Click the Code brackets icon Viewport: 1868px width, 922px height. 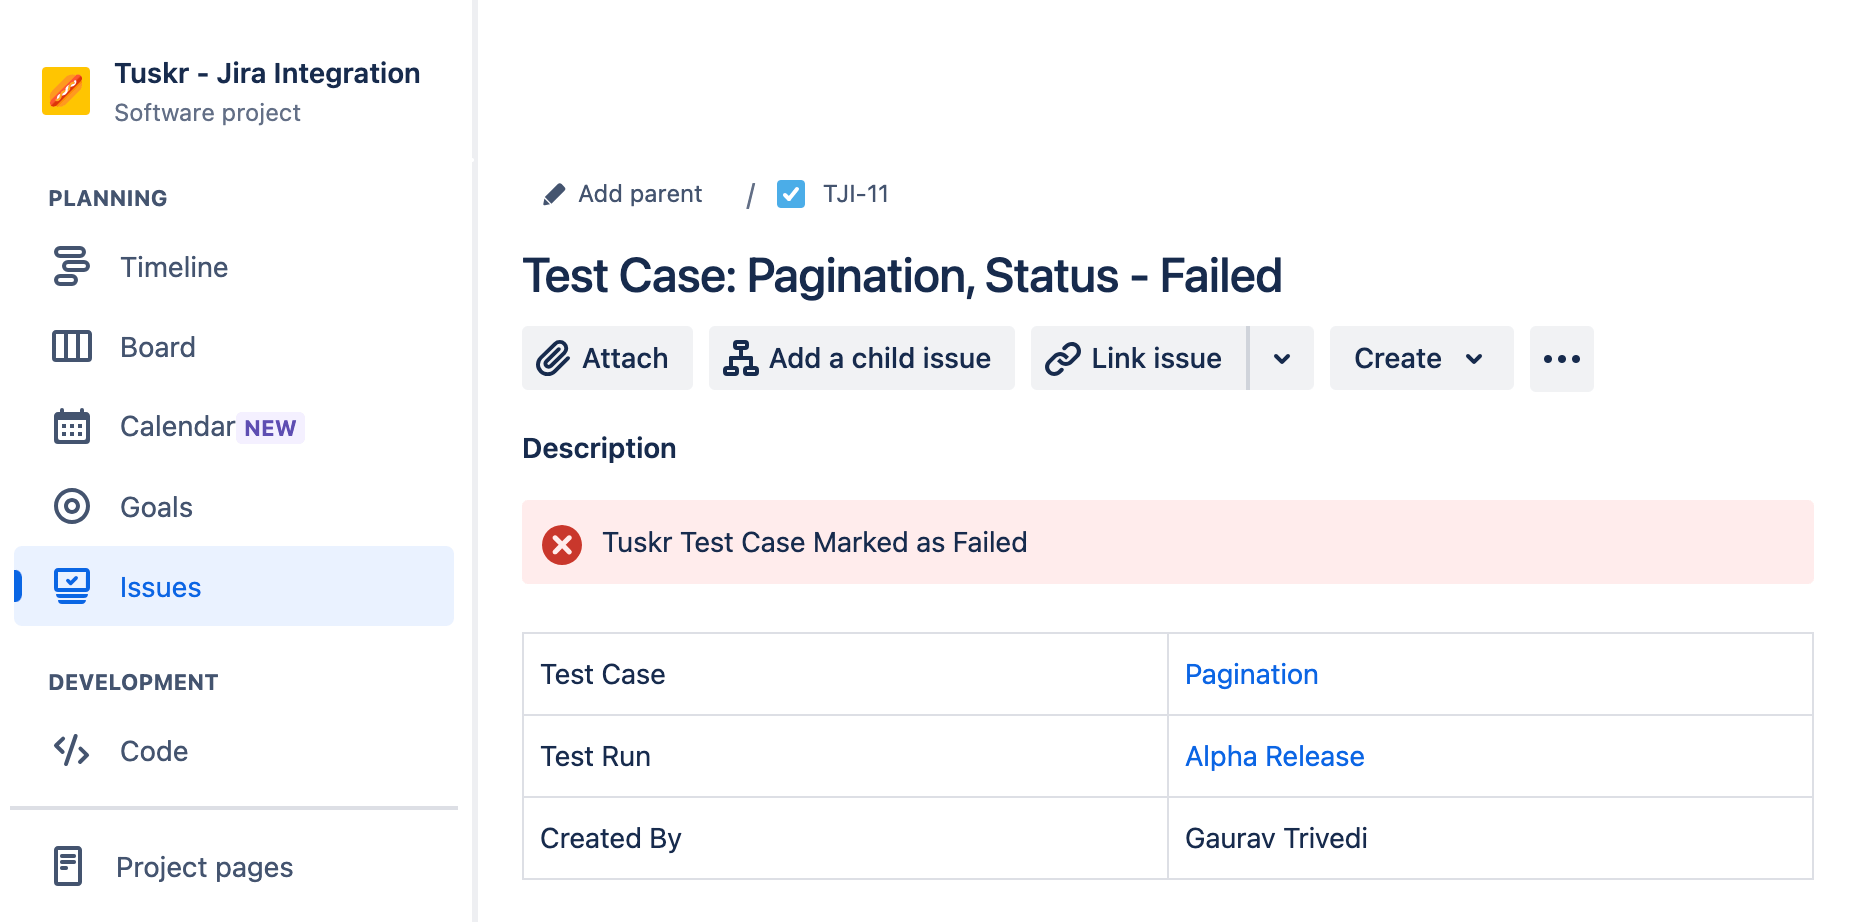click(x=71, y=750)
